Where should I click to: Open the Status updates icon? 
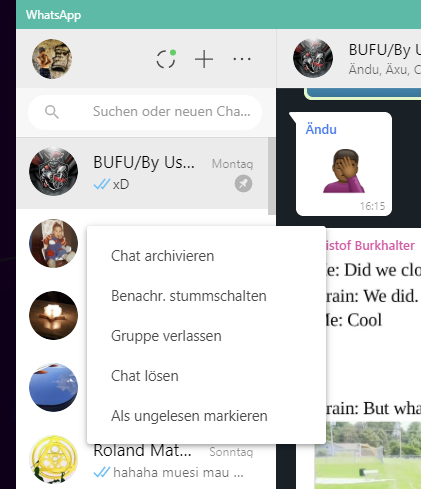pyautogui.click(x=166, y=59)
